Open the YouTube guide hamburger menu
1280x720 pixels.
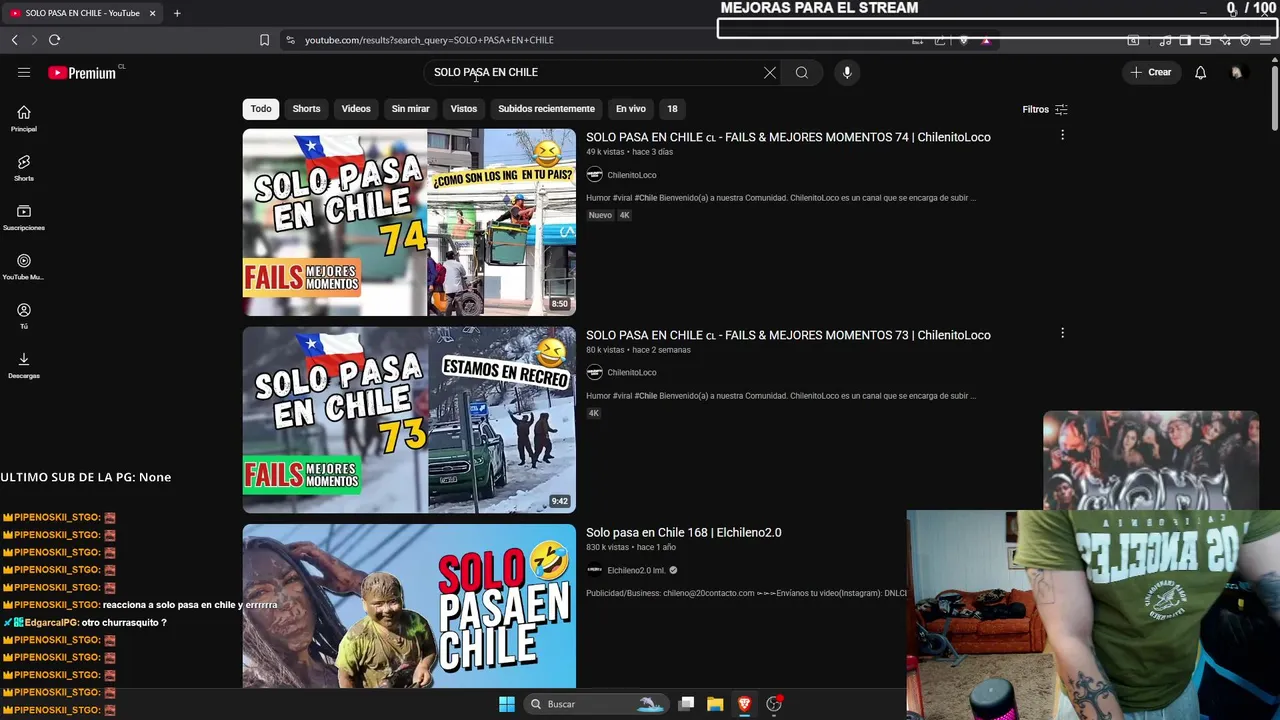24,72
